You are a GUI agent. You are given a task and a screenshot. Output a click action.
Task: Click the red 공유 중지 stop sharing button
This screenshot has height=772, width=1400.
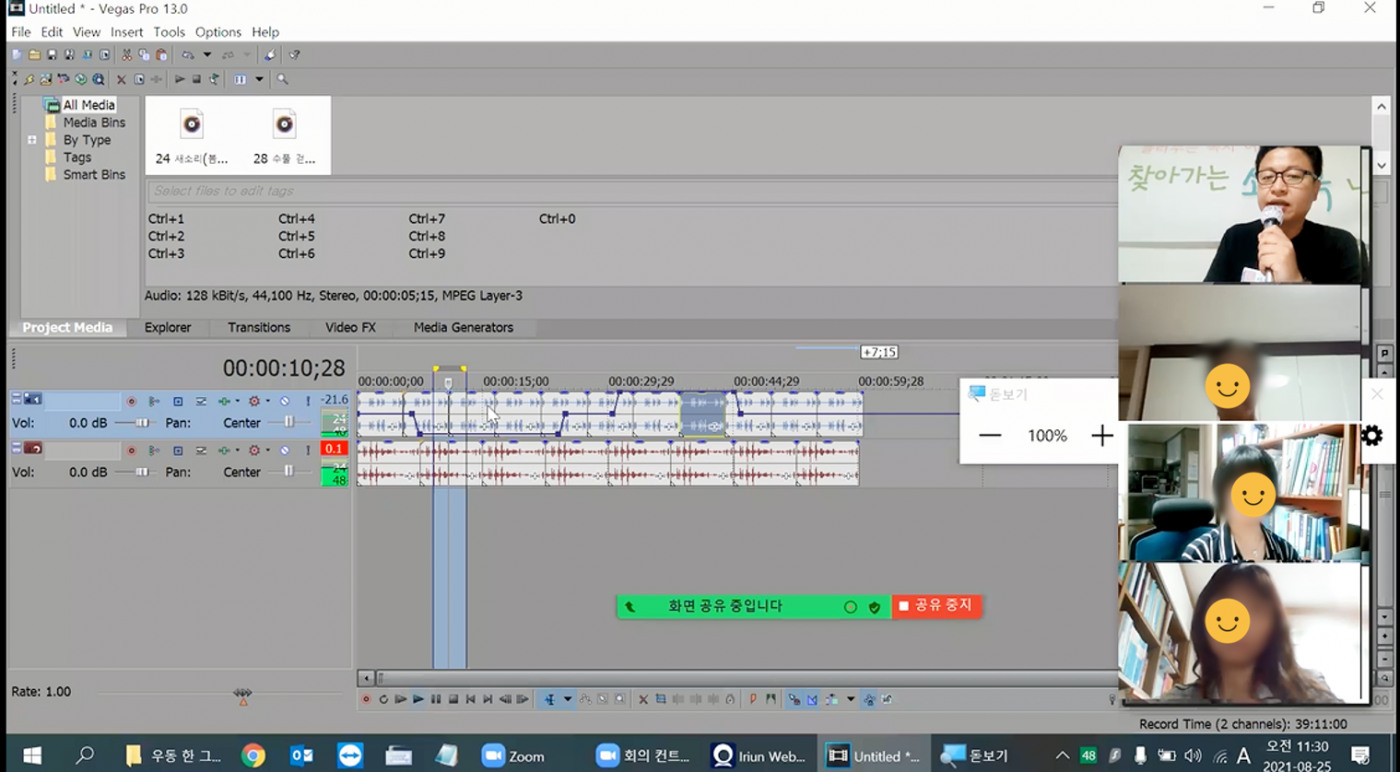pos(936,606)
